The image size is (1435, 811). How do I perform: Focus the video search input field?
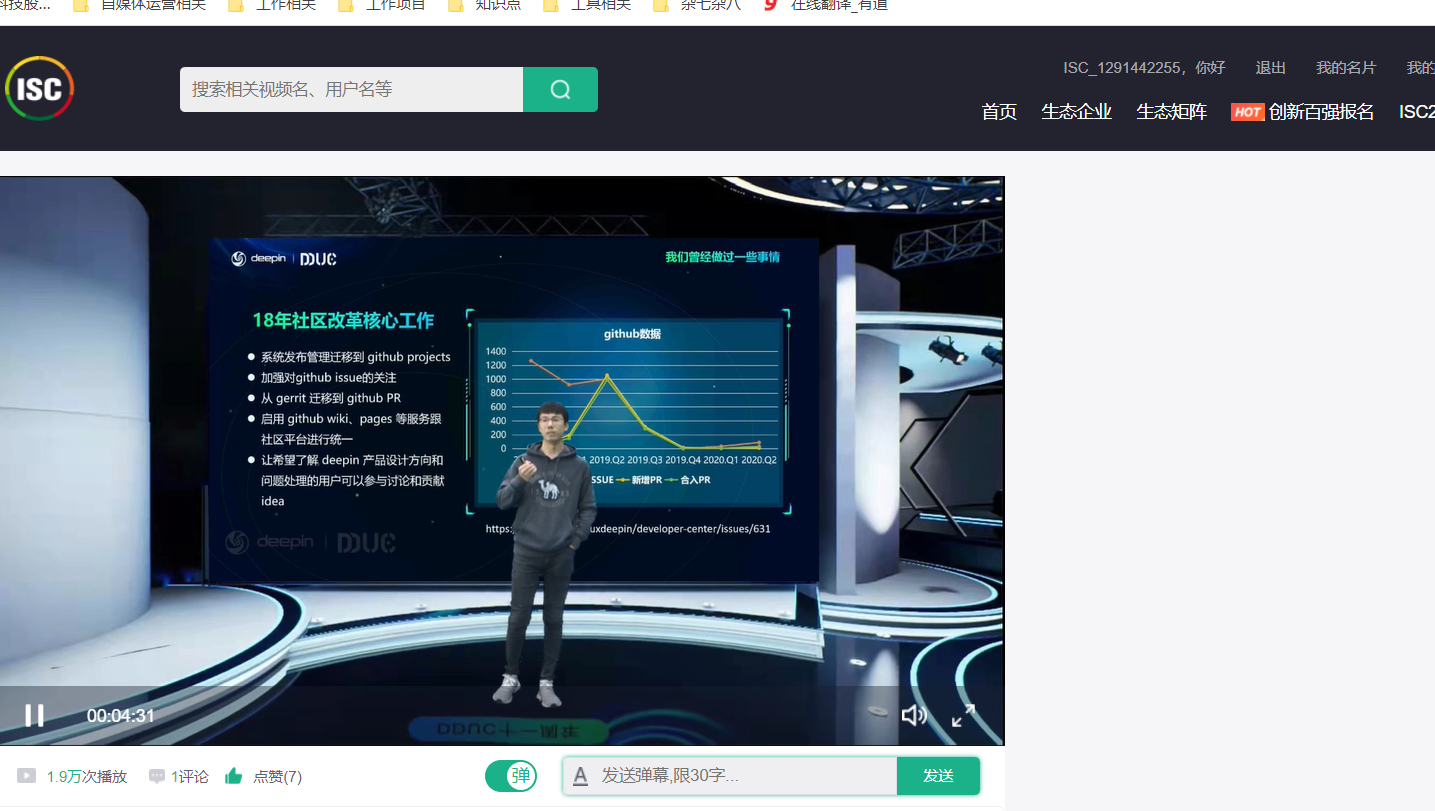coord(351,89)
